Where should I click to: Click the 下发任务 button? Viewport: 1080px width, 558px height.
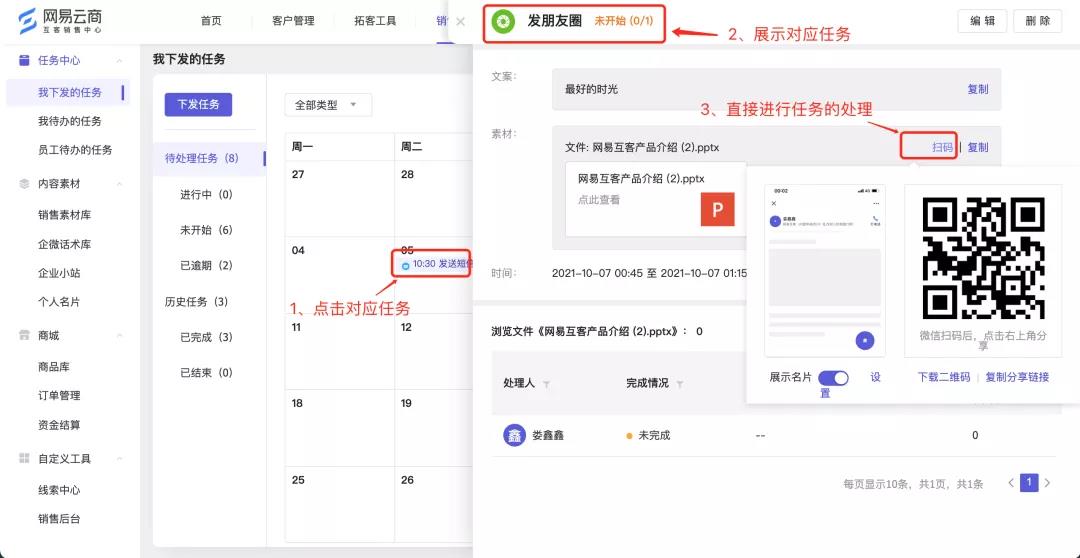[x=198, y=105]
